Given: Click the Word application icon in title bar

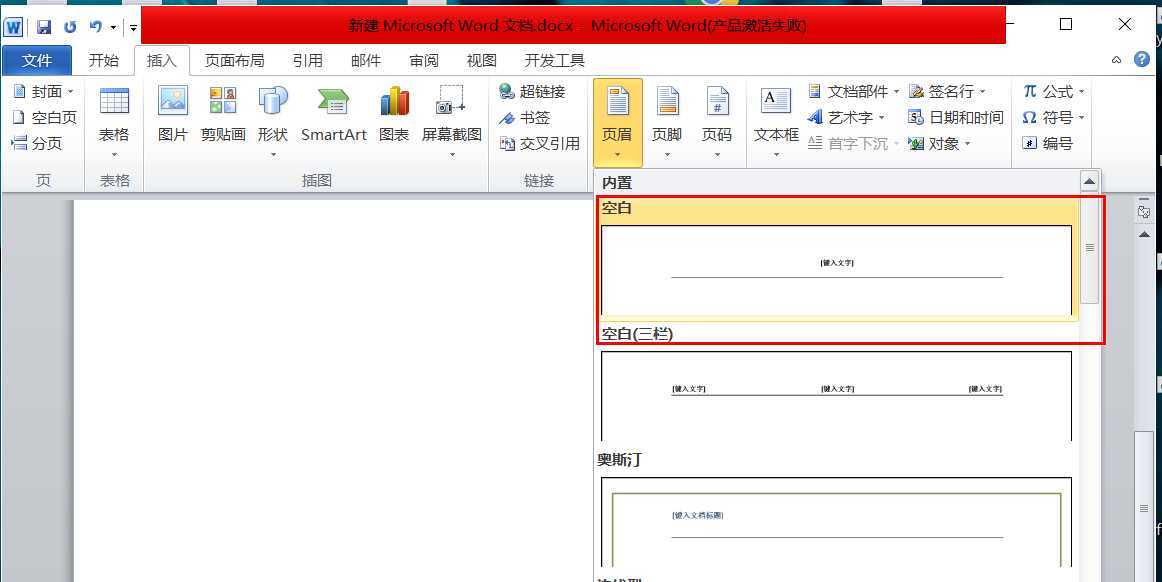Looking at the screenshot, I should coord(13,27).
